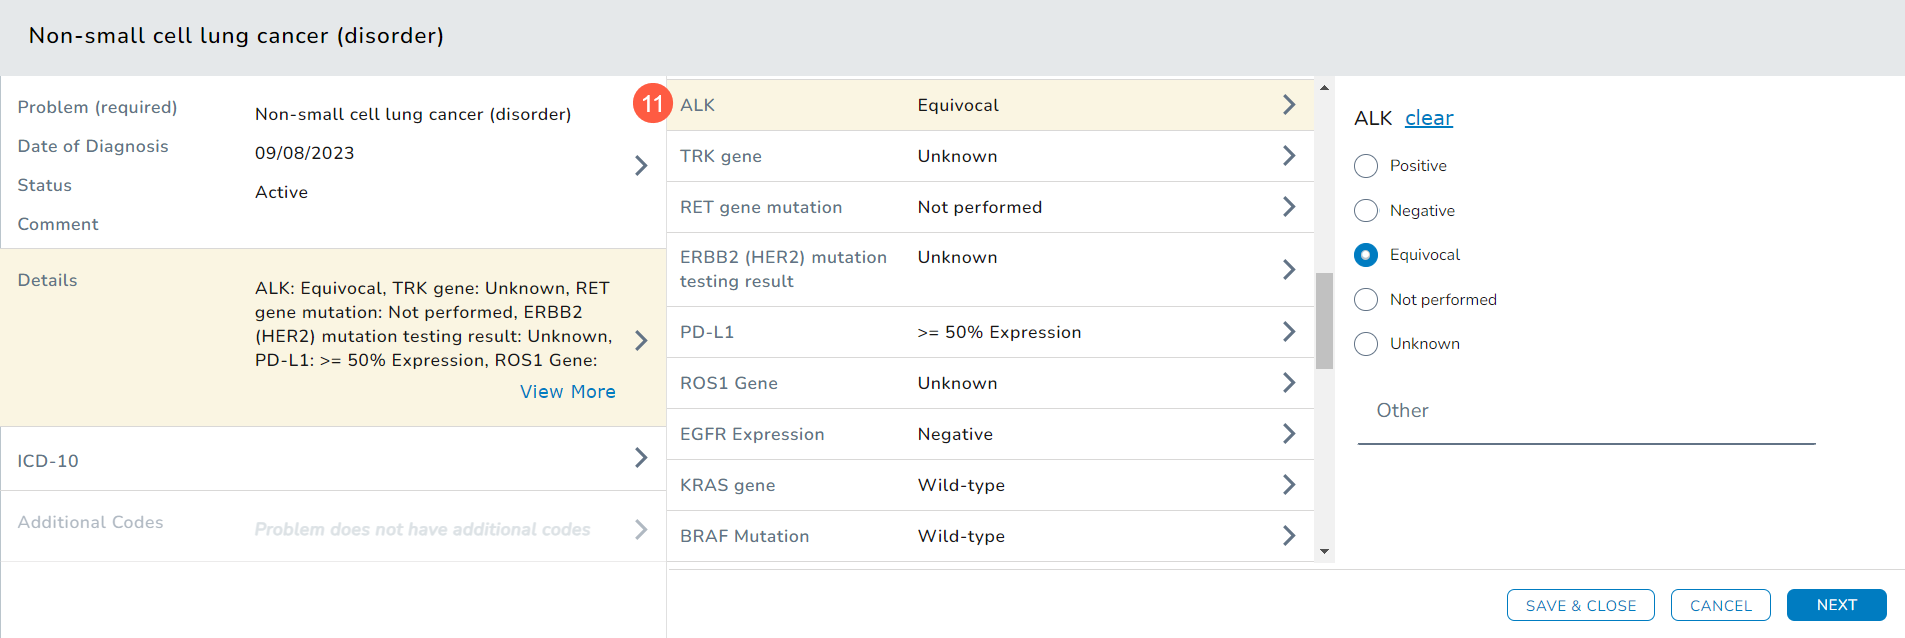
Task: Choose the Negative radio button
Action: (x=1366, y=211)
